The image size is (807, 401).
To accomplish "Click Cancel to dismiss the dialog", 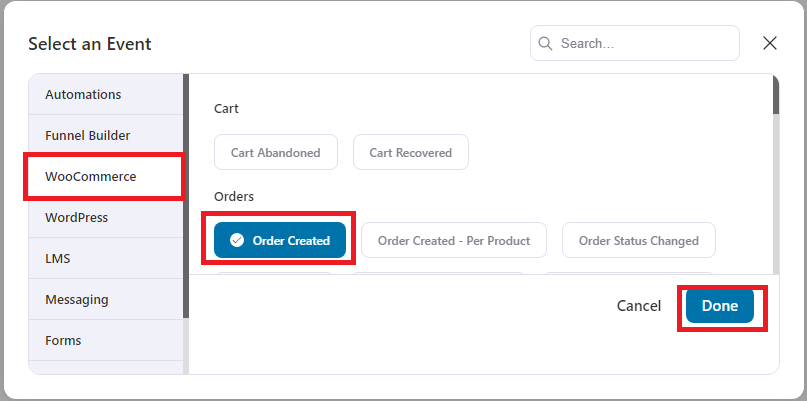I will [x=639, y=306].
